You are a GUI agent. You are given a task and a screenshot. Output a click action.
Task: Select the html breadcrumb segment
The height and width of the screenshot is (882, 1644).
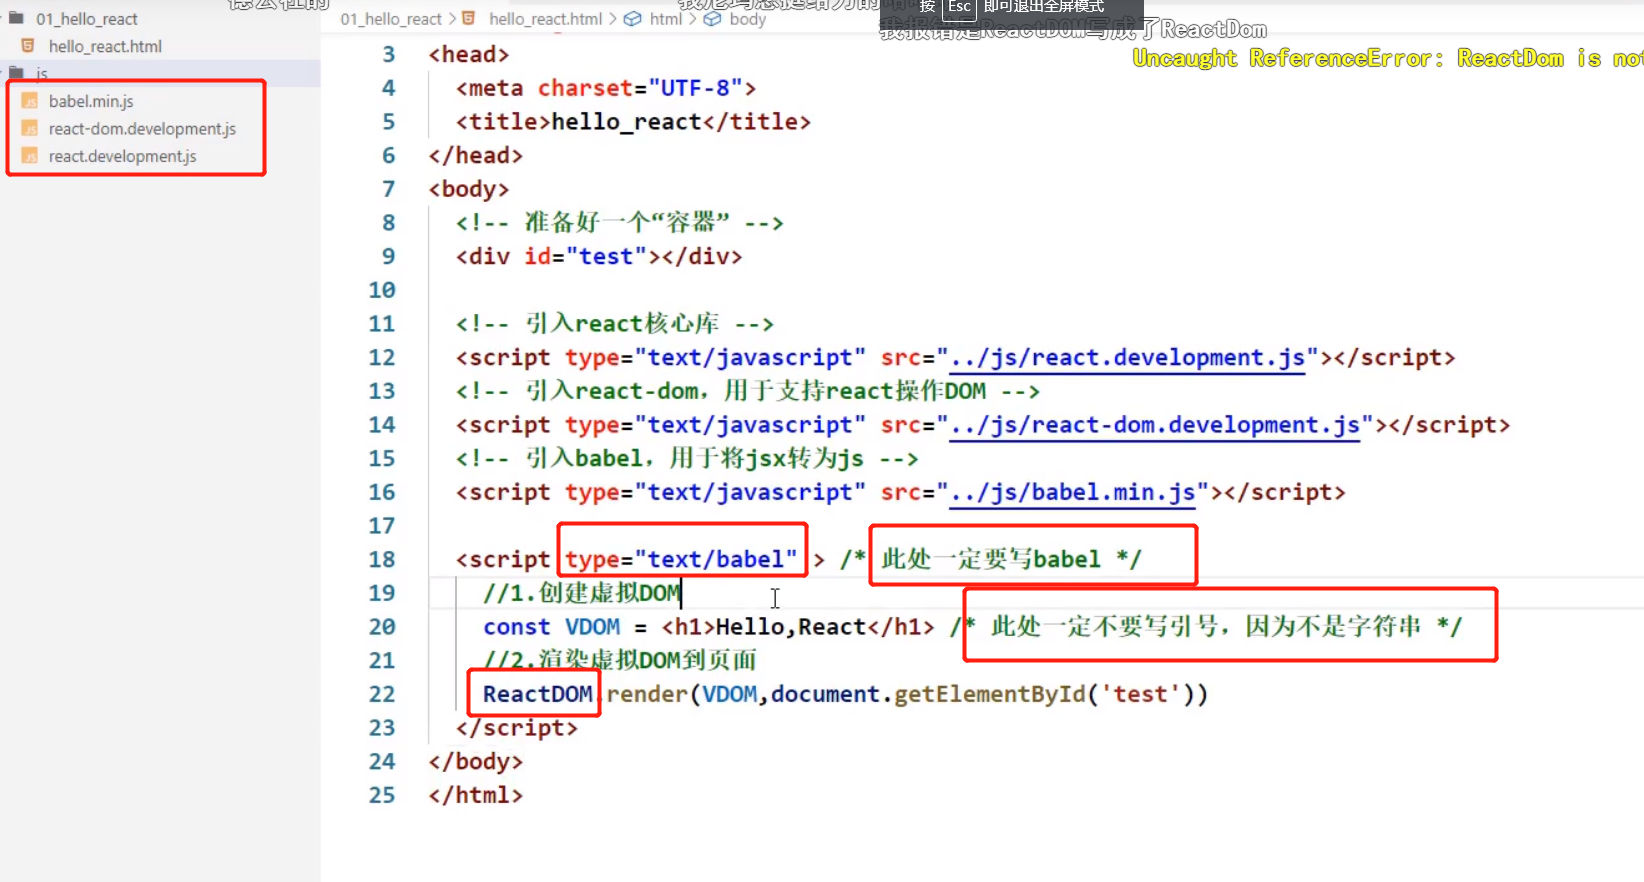(666, 19)
